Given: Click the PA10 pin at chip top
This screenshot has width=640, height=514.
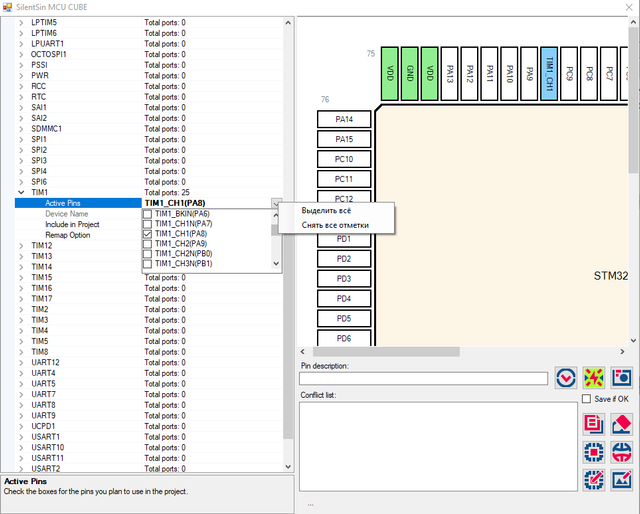Looking at the screenshot, I should click(509, 73).
